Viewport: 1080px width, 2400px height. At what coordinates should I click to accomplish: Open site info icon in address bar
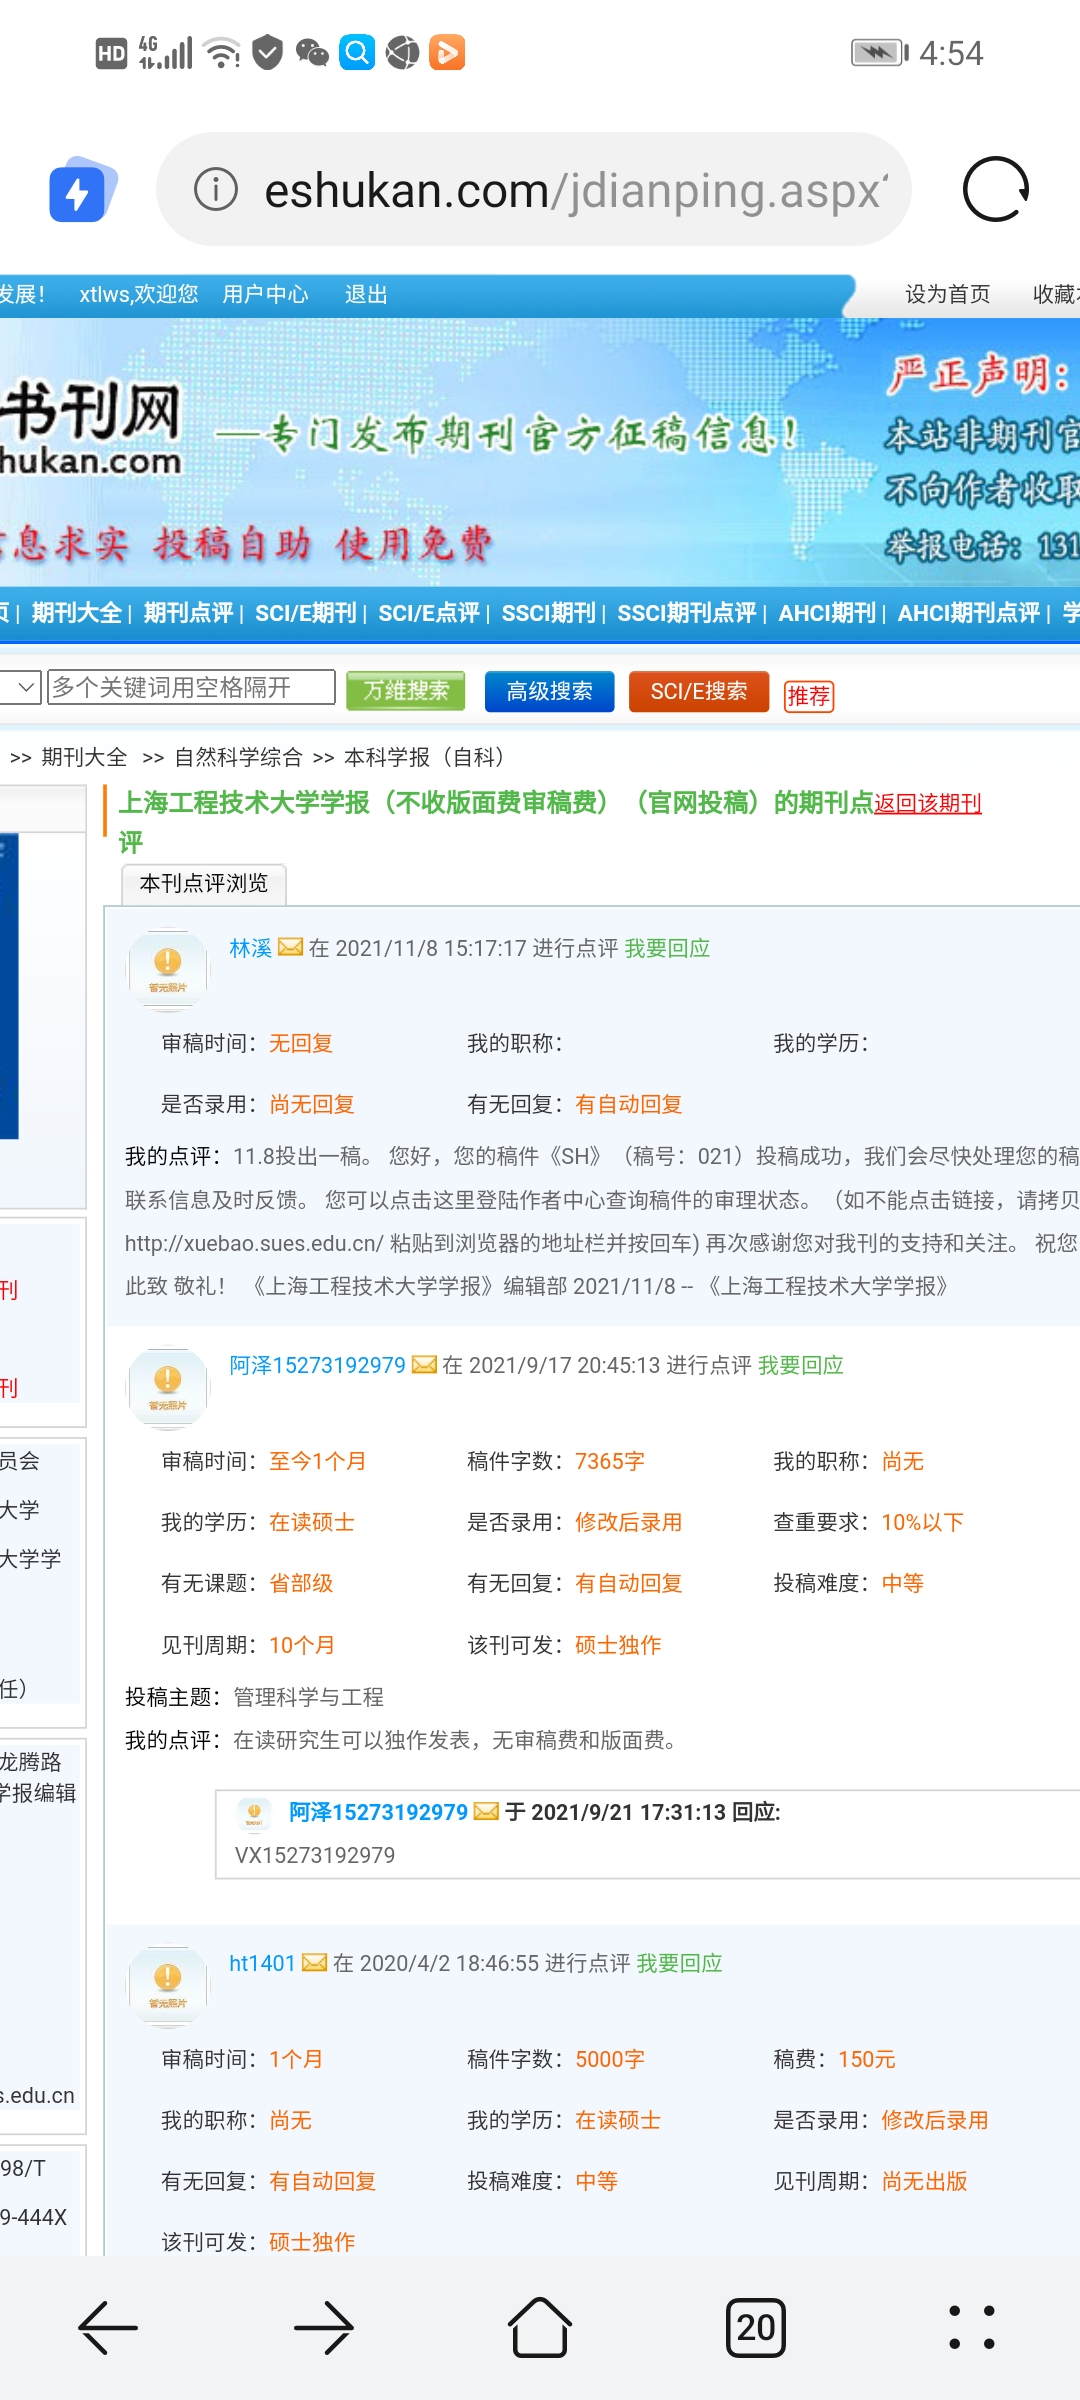click(x=215, y=189)
